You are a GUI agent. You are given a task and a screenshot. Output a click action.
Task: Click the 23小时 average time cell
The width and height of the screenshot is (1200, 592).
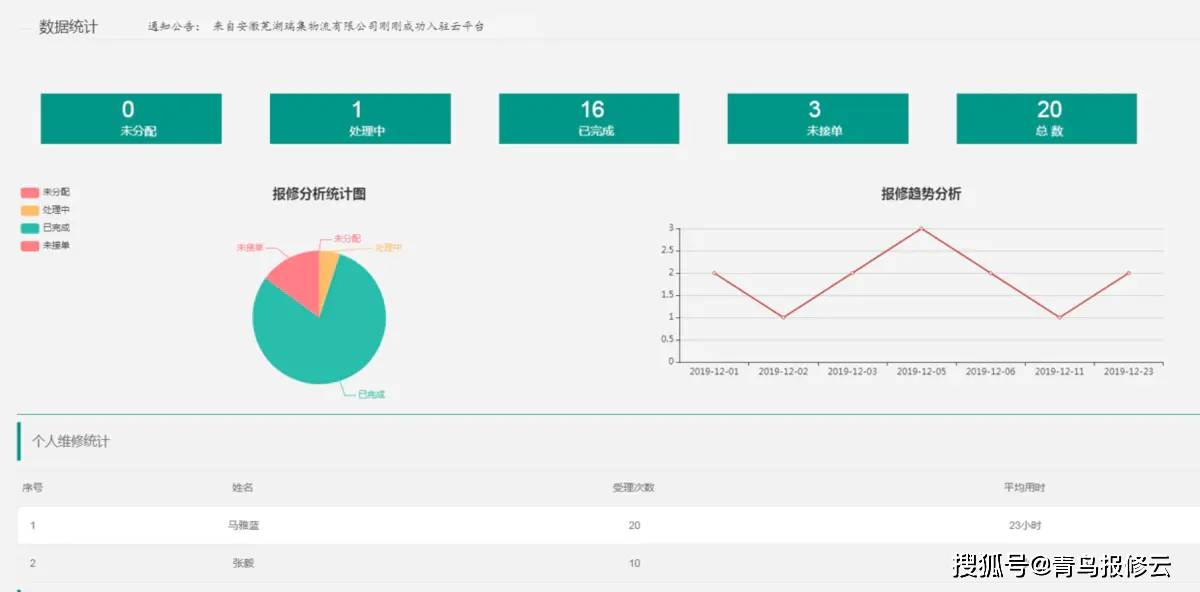(x=1025, y=525)
